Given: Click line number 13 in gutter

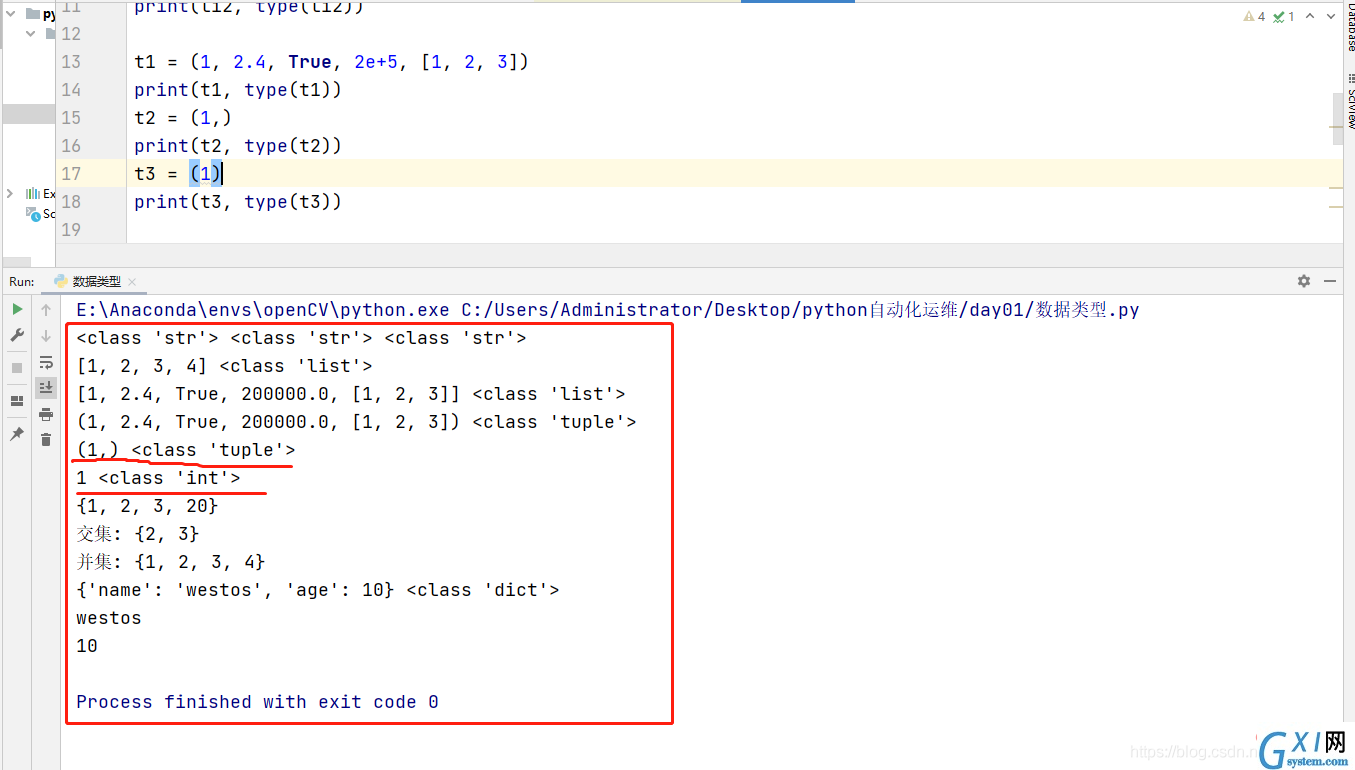Looking at the screenshot, I should [70, 62].
